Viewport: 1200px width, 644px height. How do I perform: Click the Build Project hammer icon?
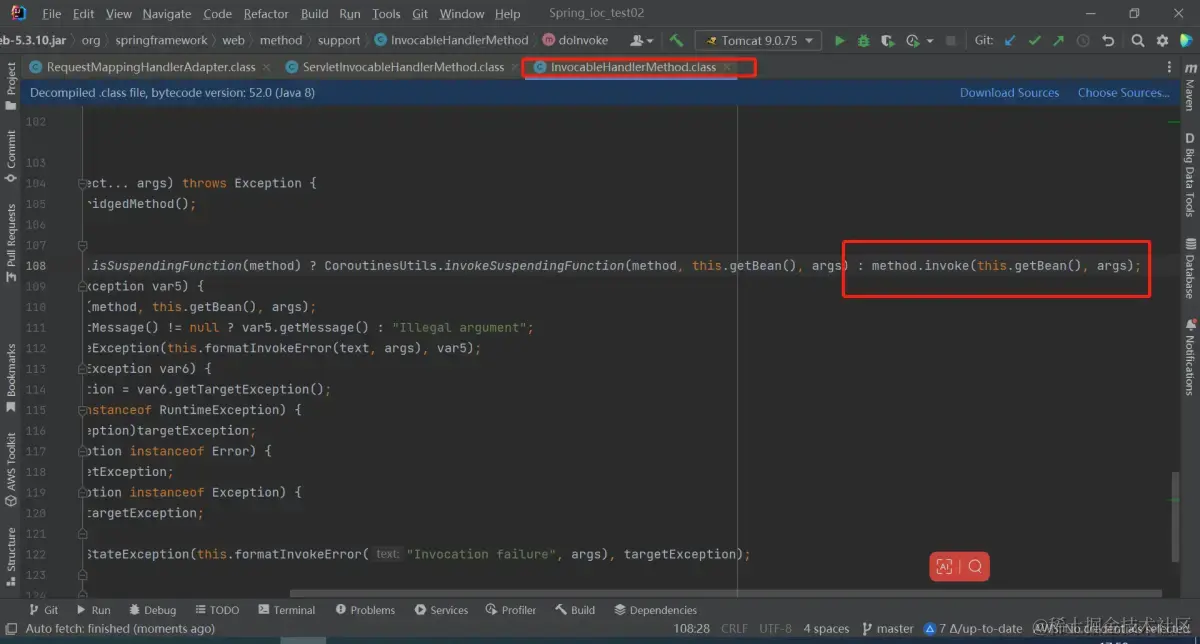(x=677, y=41)
